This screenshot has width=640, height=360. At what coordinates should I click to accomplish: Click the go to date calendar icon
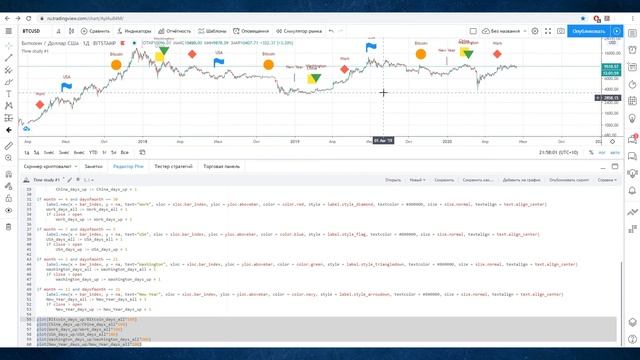click(x=142, y=153)
